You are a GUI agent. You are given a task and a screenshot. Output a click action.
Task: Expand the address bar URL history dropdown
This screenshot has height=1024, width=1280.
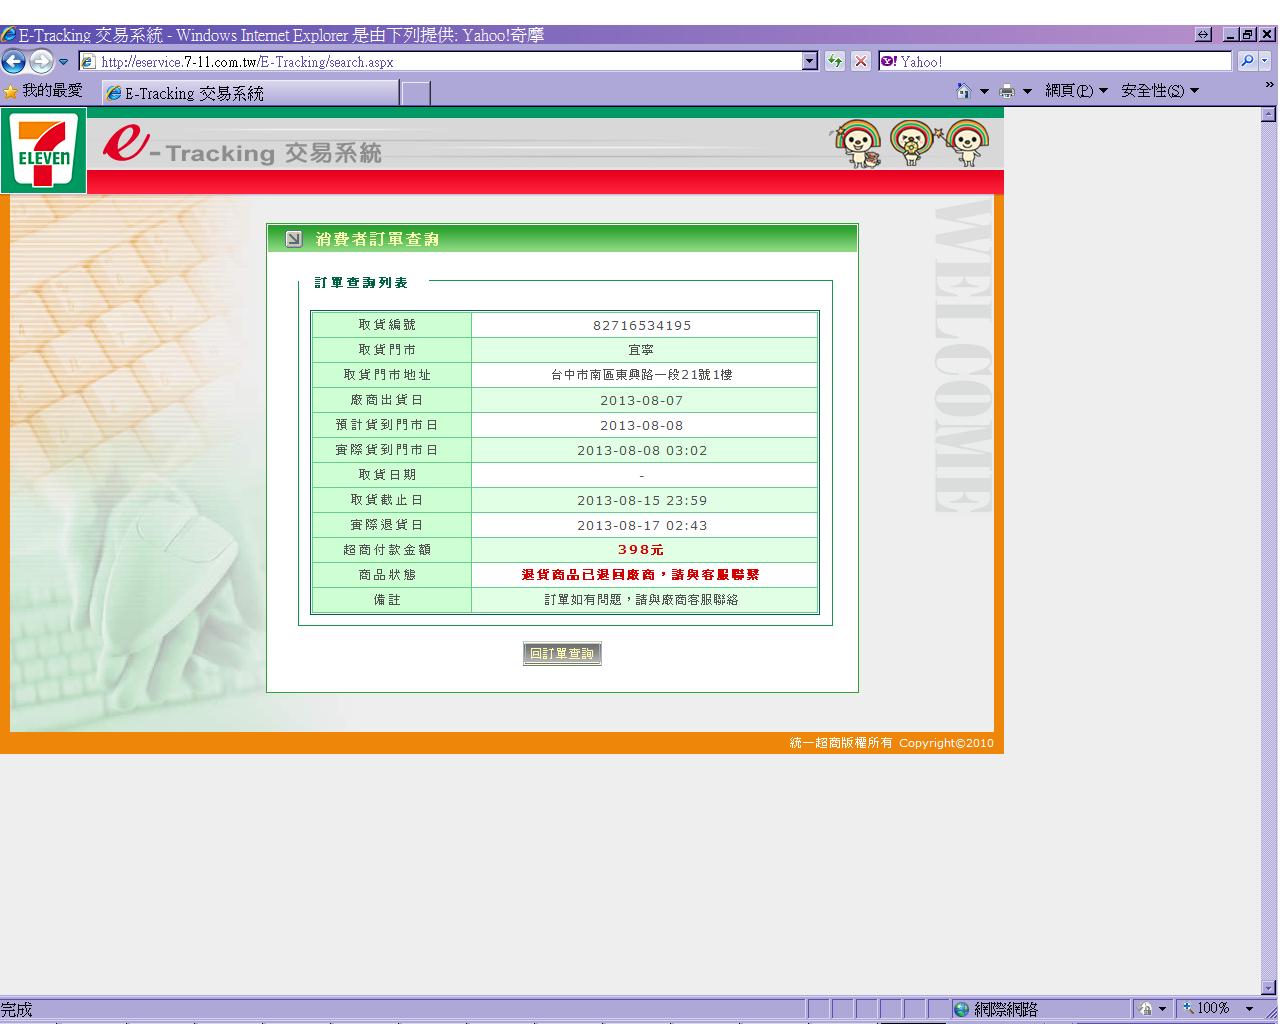click(810, 62)
